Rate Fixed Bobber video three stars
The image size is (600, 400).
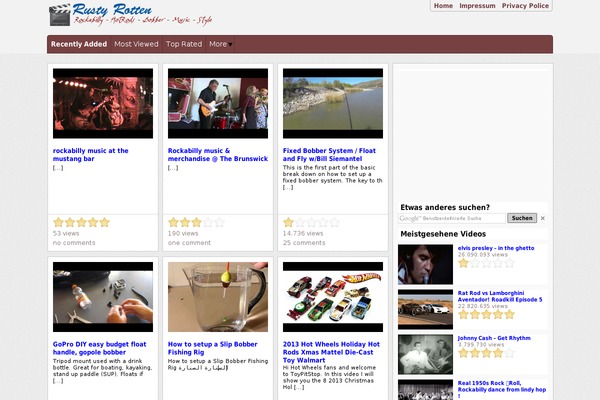[311, 222]
